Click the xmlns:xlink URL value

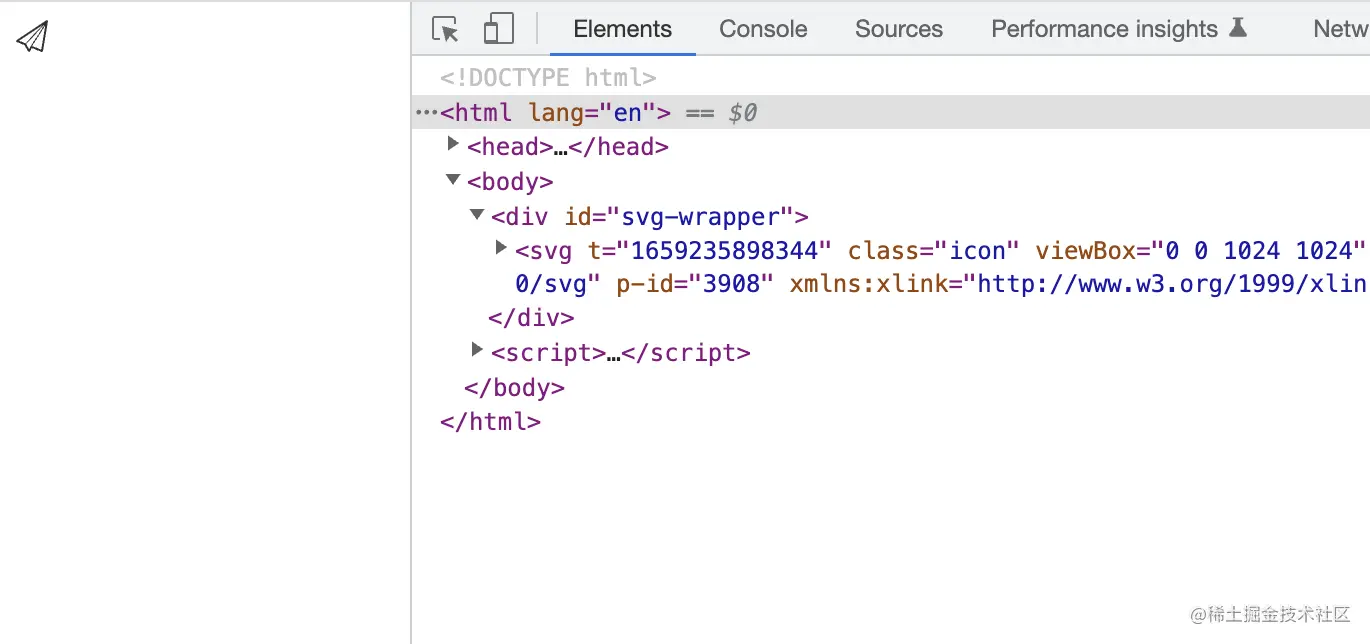click(1172, 284)
